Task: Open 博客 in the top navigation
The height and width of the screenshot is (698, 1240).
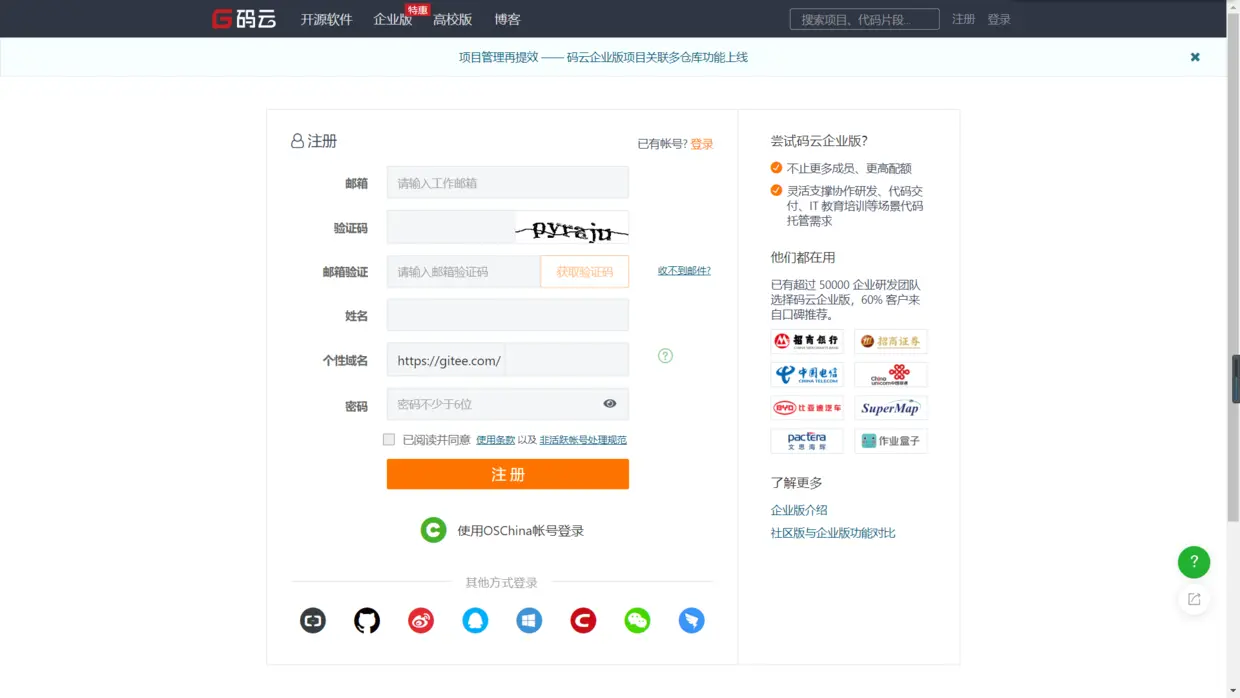Action: (507, 19)
